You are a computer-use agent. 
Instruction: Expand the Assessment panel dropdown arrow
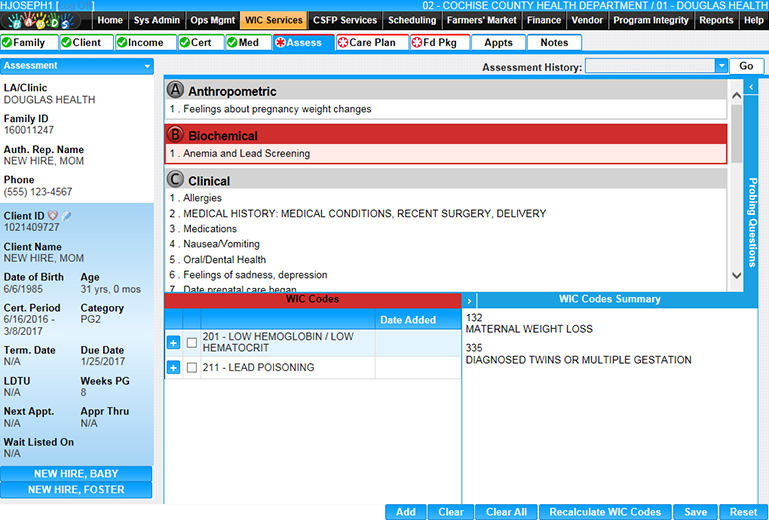point(147,66)
